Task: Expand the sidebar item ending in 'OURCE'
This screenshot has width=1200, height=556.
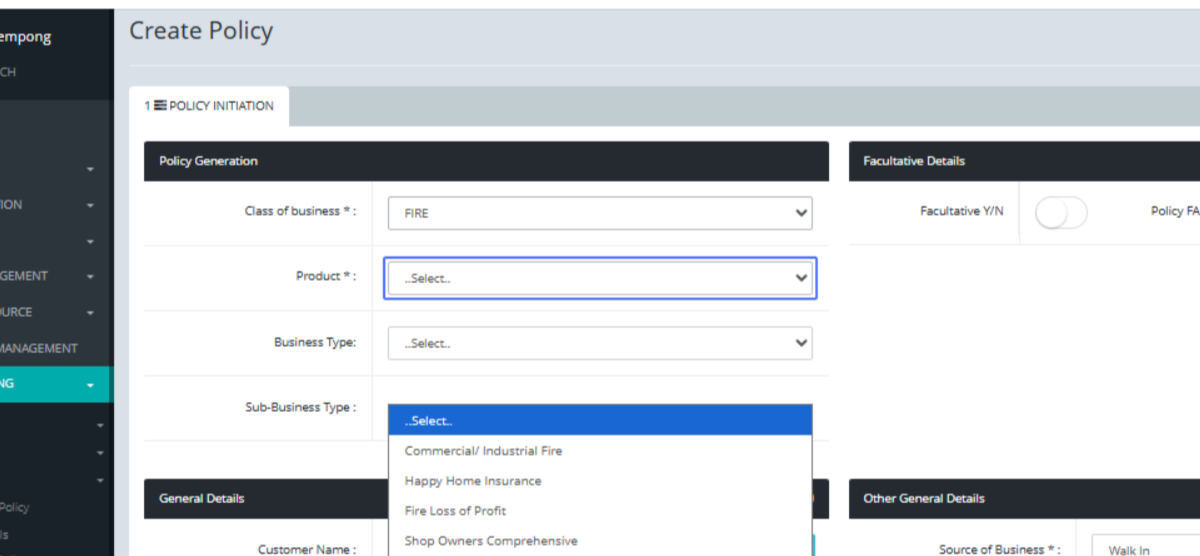Action: pyautogui.click(x=90, y=313)
